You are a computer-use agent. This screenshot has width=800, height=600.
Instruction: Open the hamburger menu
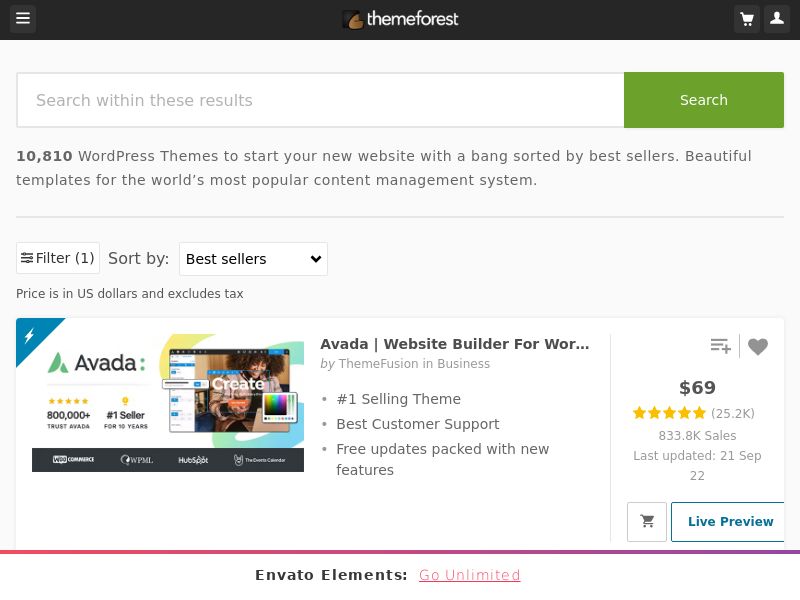23,19
